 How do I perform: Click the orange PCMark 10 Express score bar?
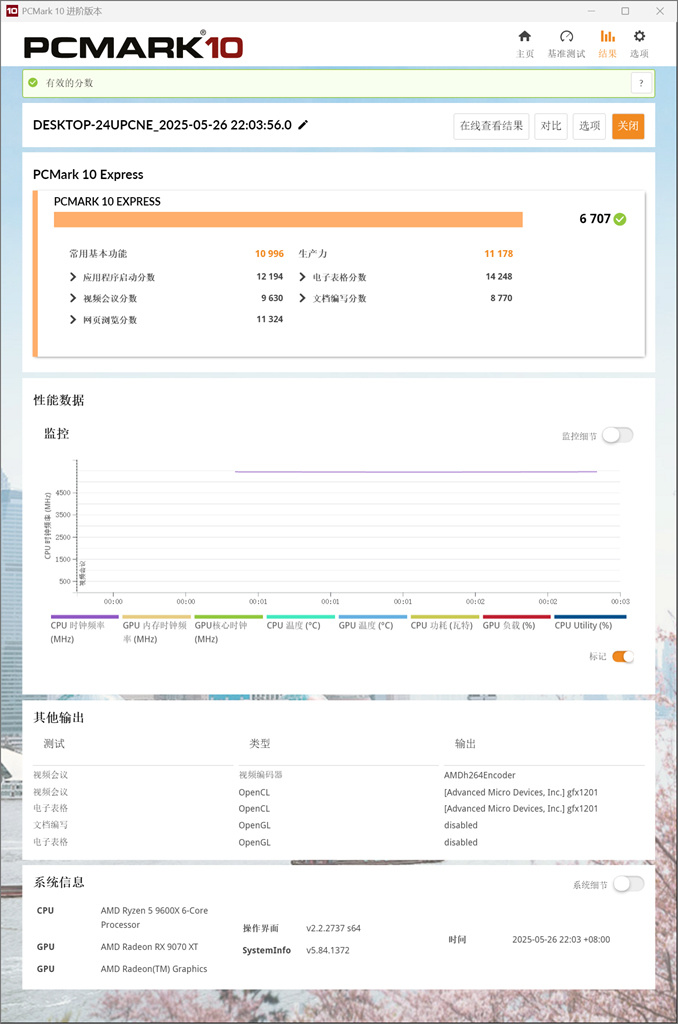[x=288, y=219]
